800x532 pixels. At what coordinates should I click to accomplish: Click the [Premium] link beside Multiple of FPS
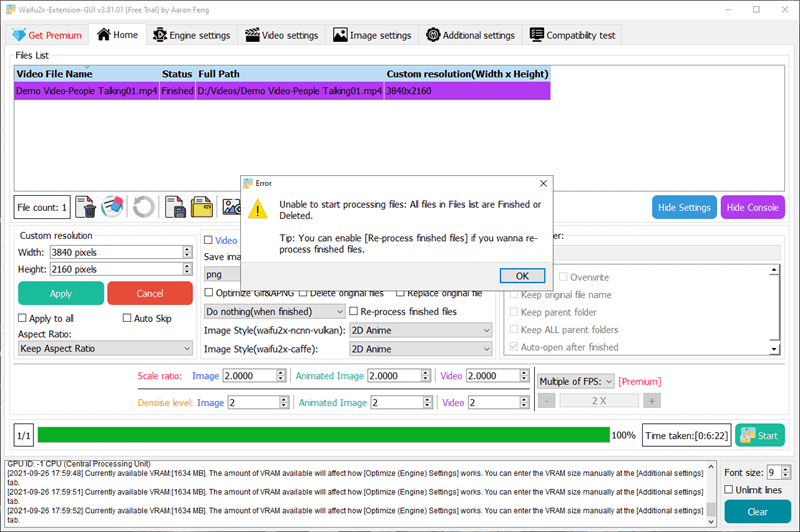[639, 382]
